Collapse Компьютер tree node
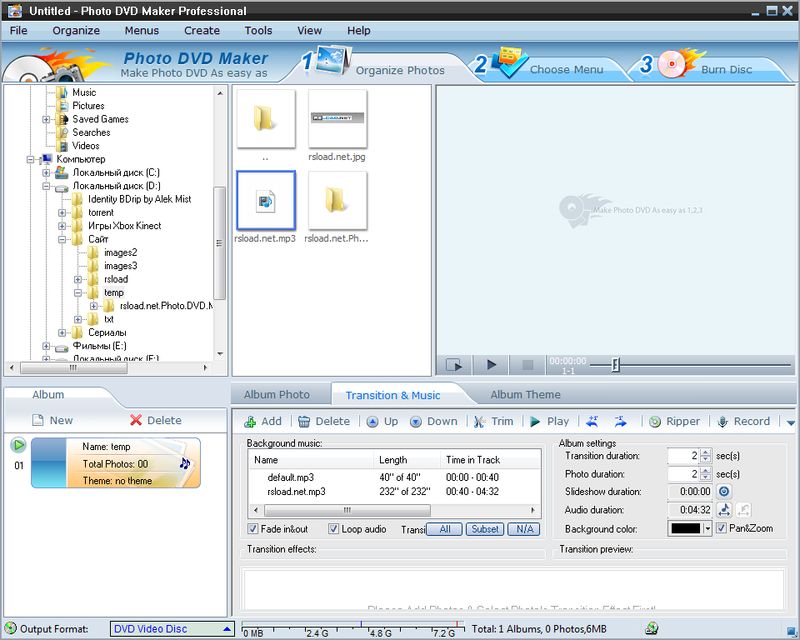 pos(31,159)
